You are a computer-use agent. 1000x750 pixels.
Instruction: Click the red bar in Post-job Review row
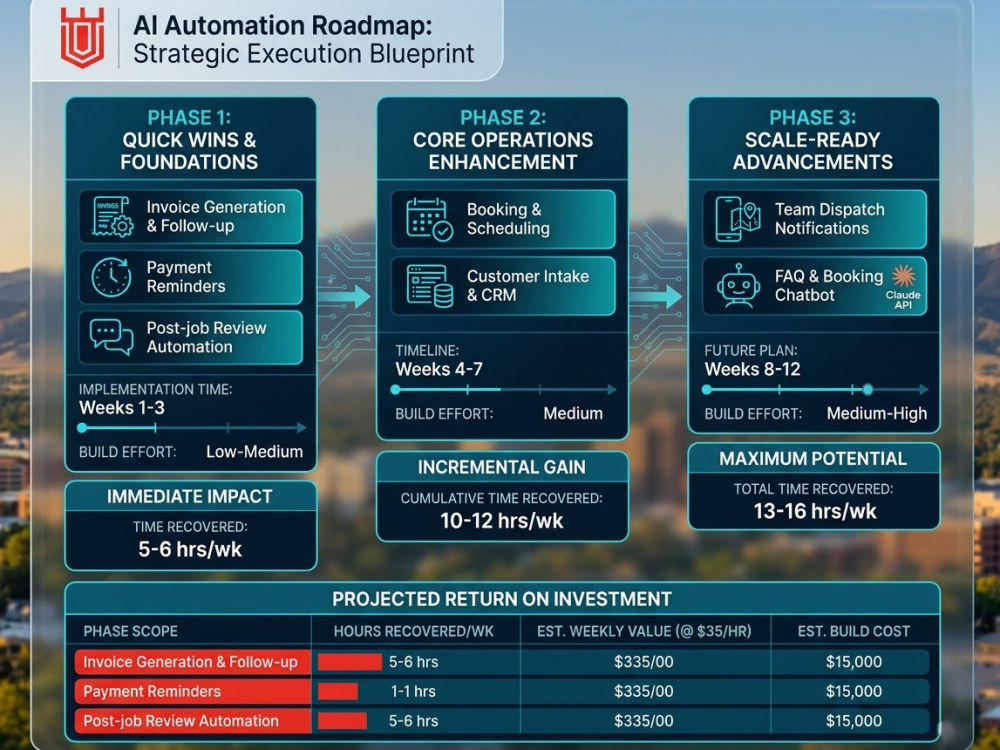pyautogui.click(x=342, y=721)
